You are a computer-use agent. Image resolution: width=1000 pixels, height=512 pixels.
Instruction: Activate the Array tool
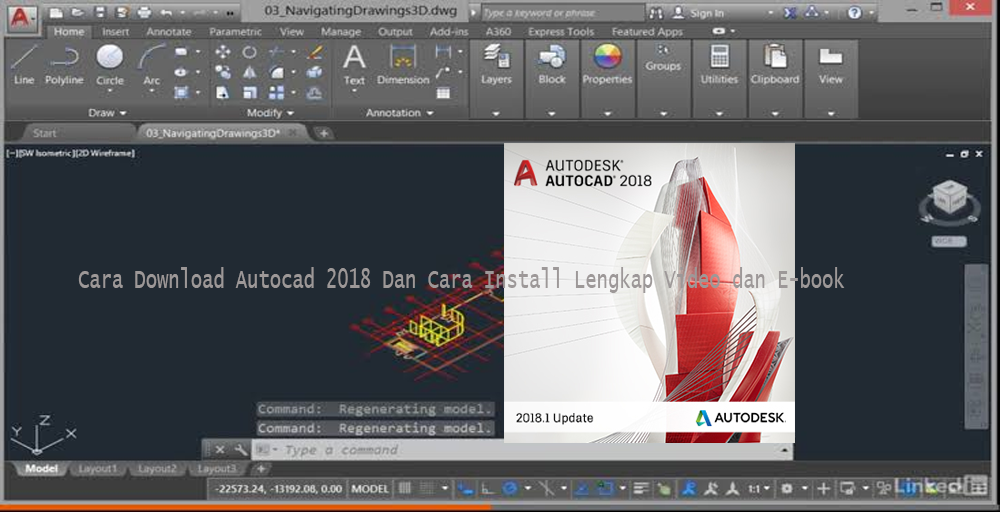(x=276, y=93)
